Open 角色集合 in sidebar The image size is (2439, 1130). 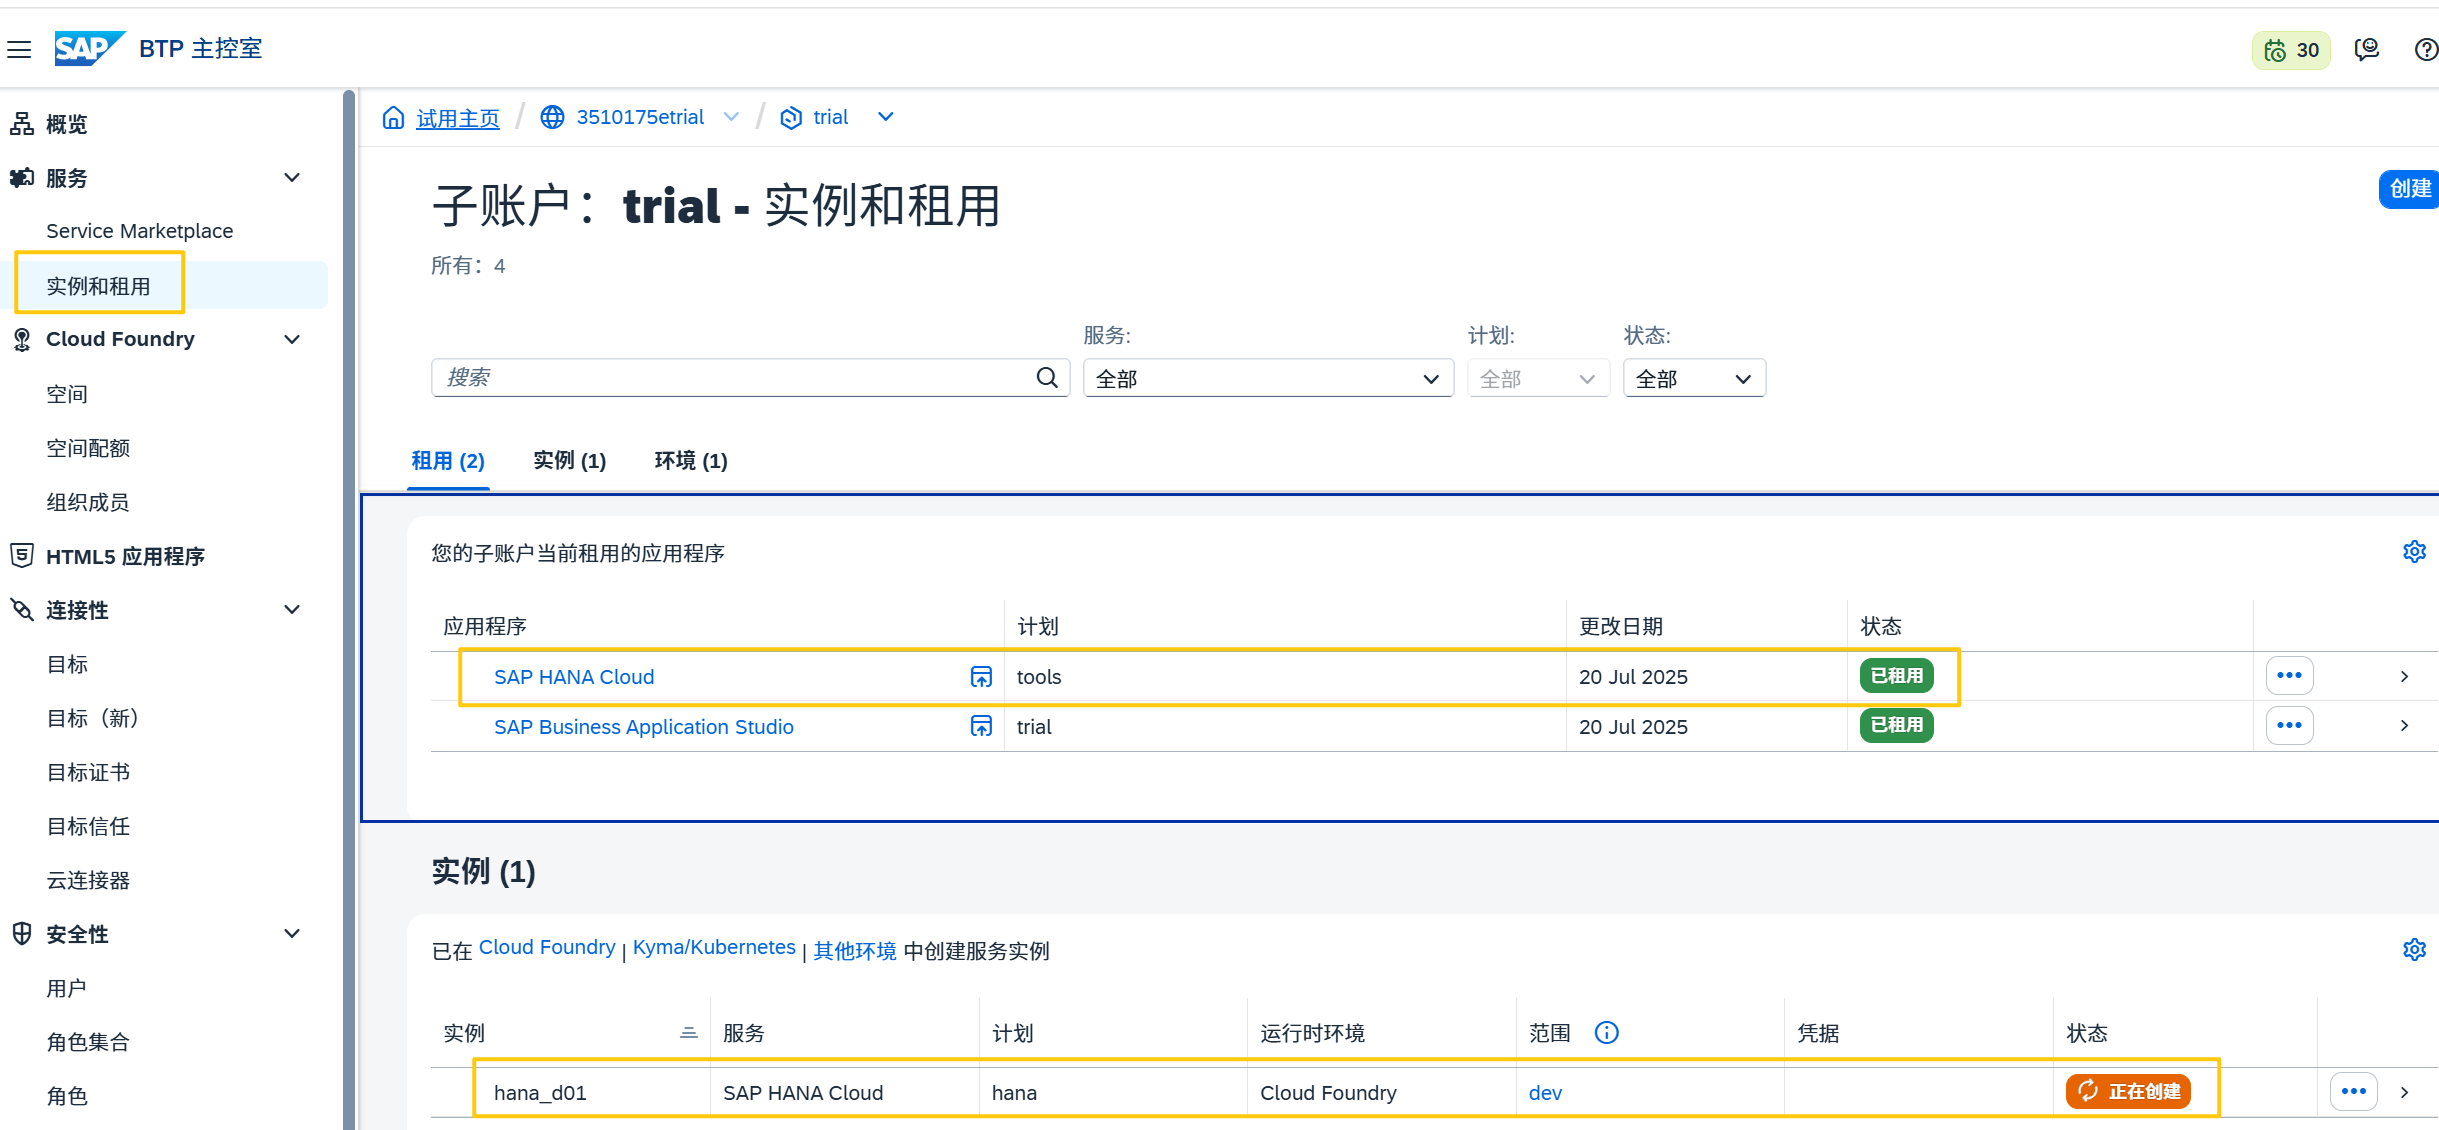click(88, 1042)
